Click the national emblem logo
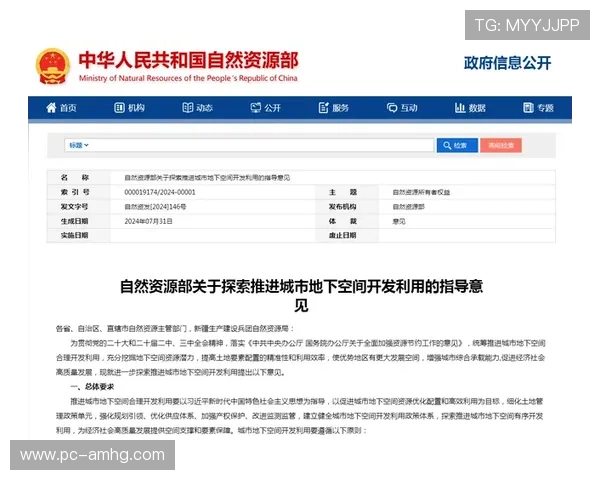This screenshot has height=480, width=600. [x=53, y=66]
